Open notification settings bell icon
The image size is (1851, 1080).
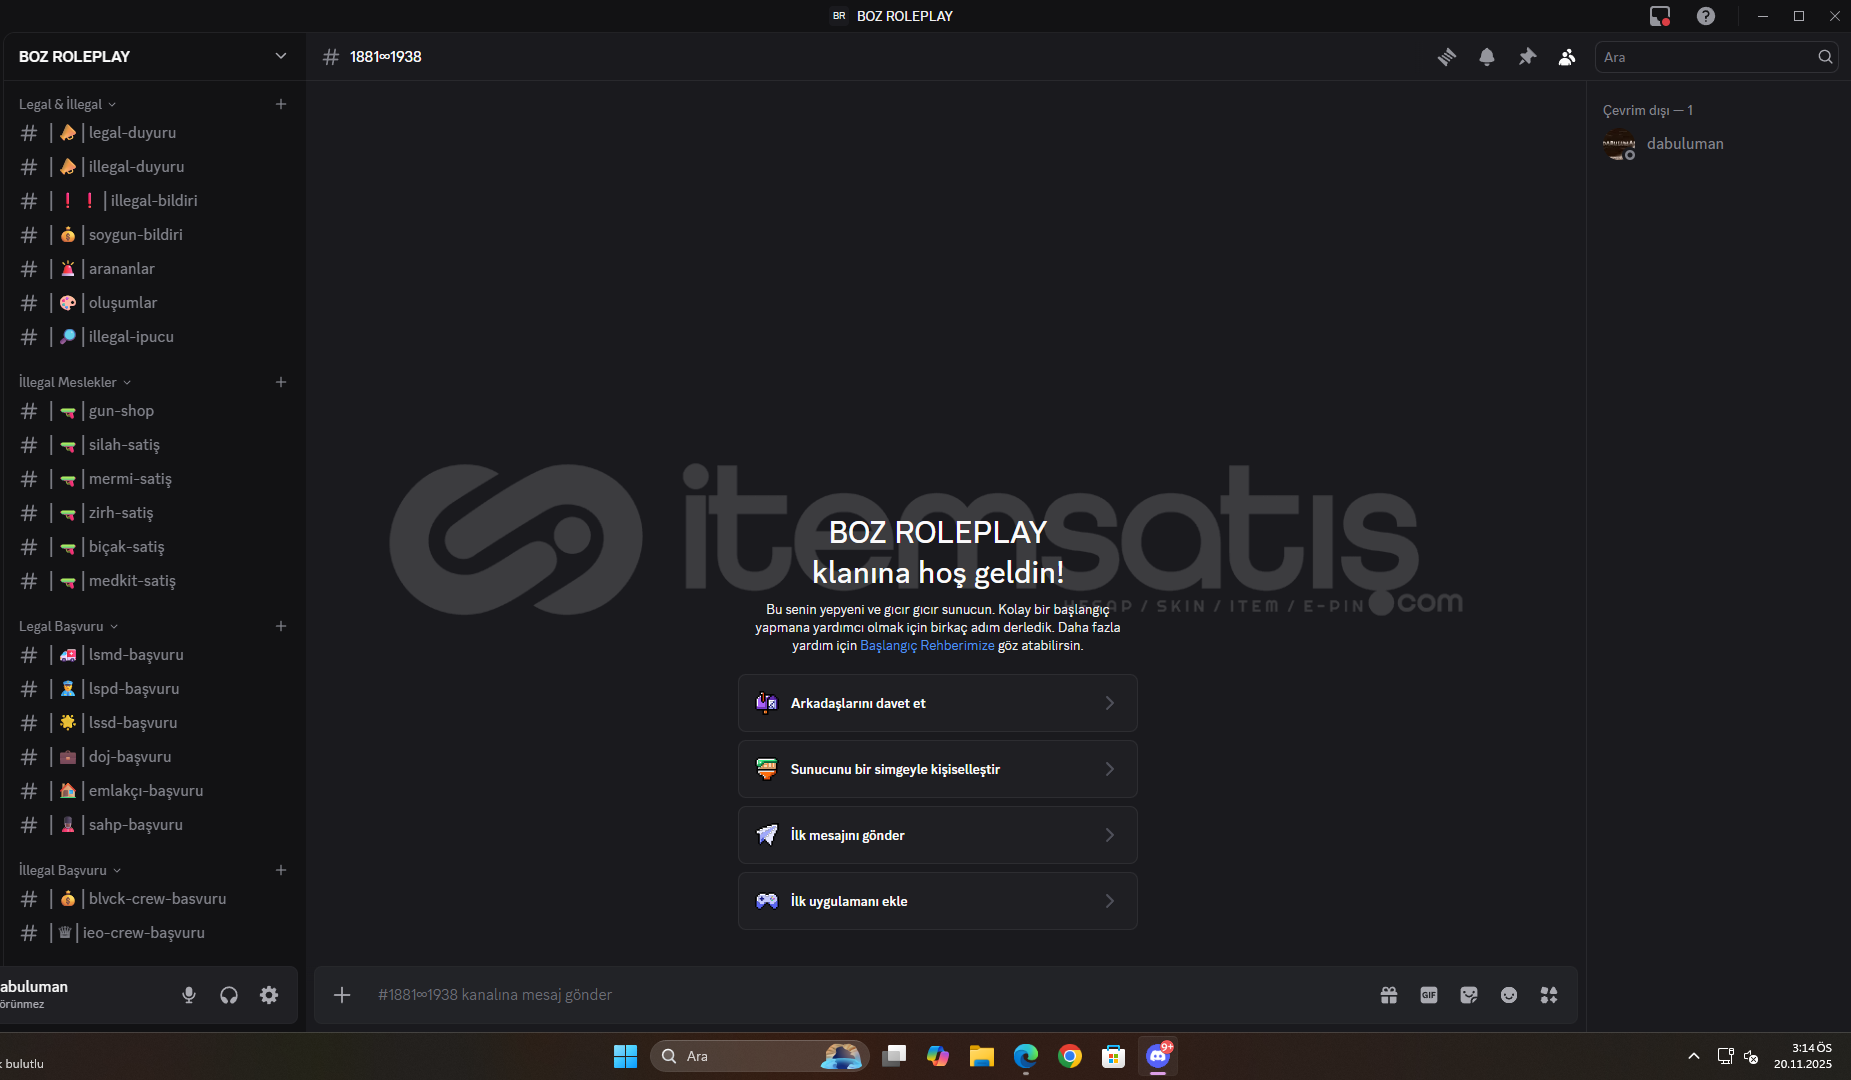point(1487,57)
